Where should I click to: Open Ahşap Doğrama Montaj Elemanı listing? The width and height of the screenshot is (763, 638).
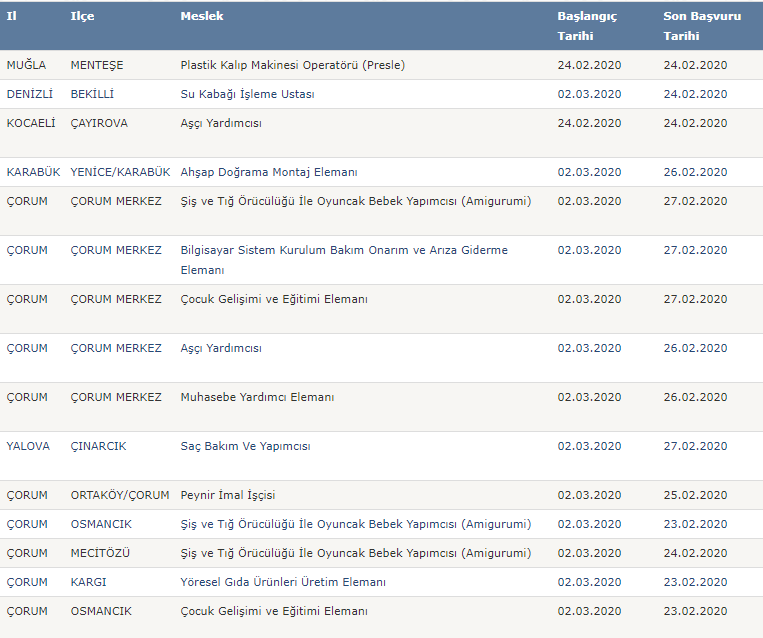pyautogui.click(x=269, y=172)
